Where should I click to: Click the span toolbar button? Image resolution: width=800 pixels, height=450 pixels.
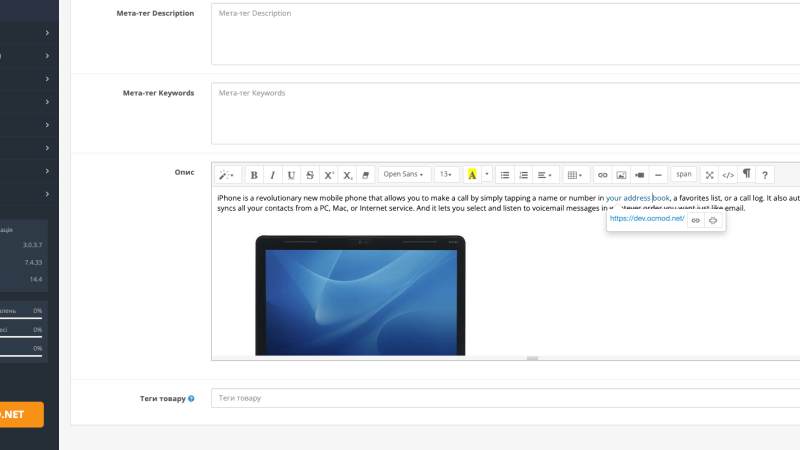tap(684, 174)
